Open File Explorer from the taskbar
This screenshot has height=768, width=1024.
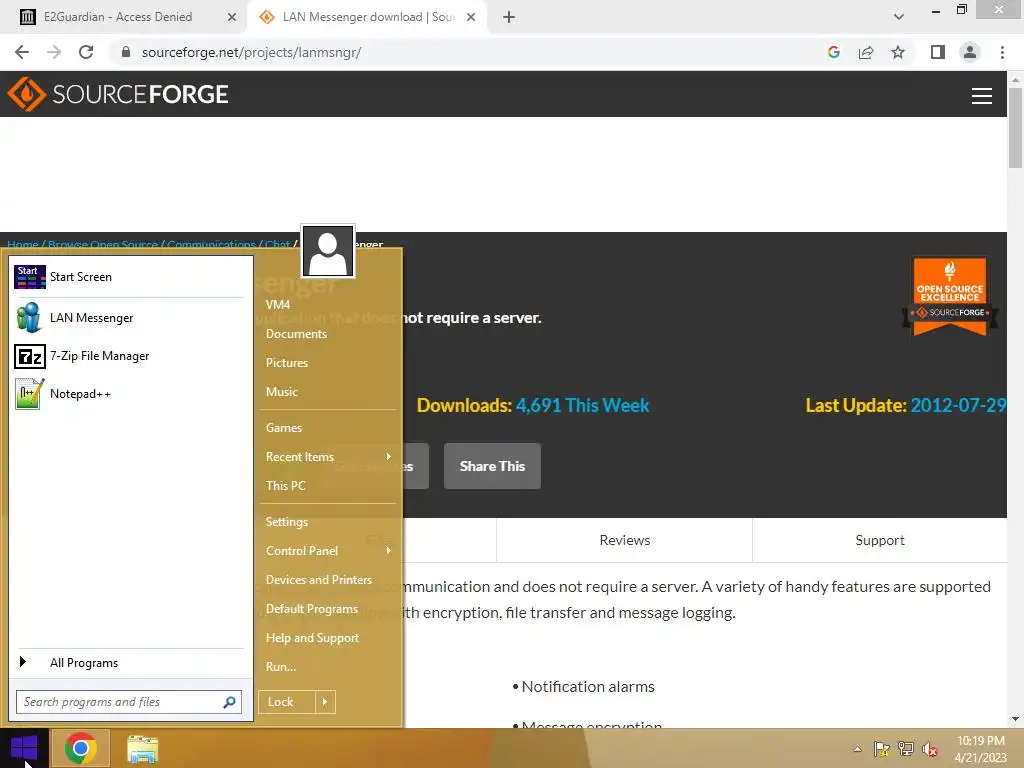pyautogui.click(x=142, y=749)
